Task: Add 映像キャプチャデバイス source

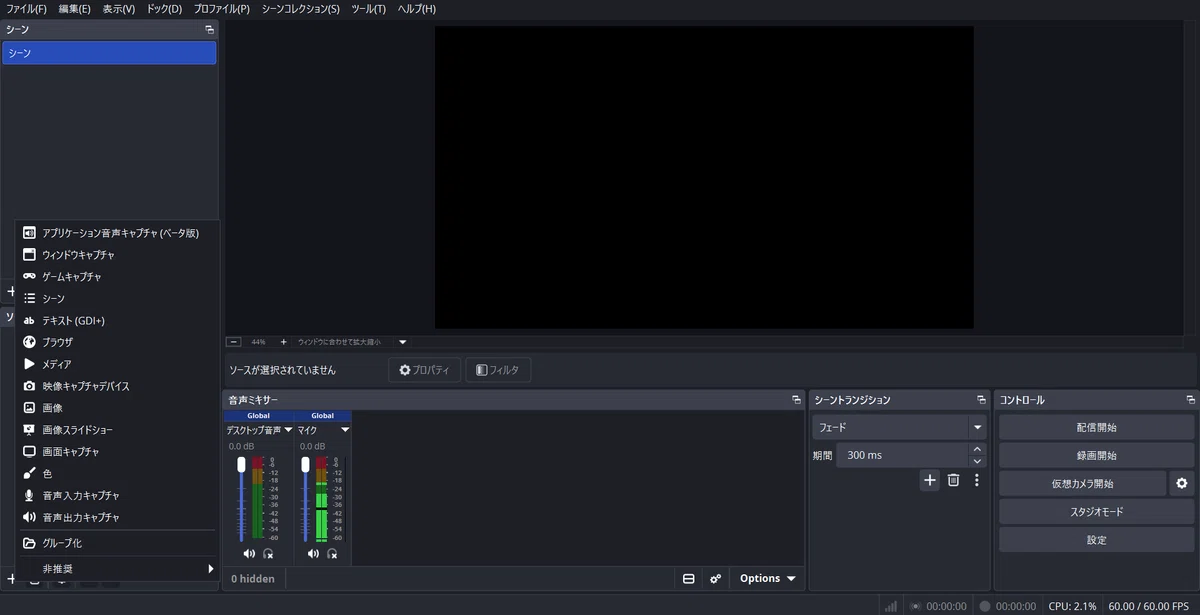Action: [117, 386]
